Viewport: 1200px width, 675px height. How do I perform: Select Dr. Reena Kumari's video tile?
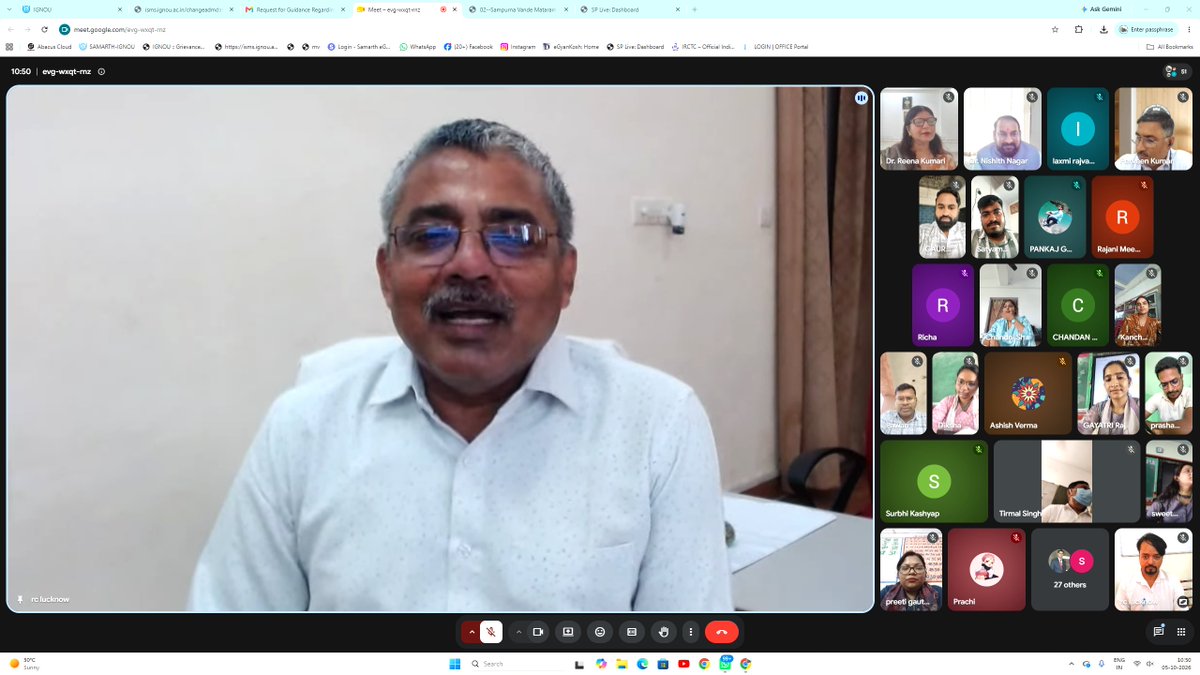(919, 129)
